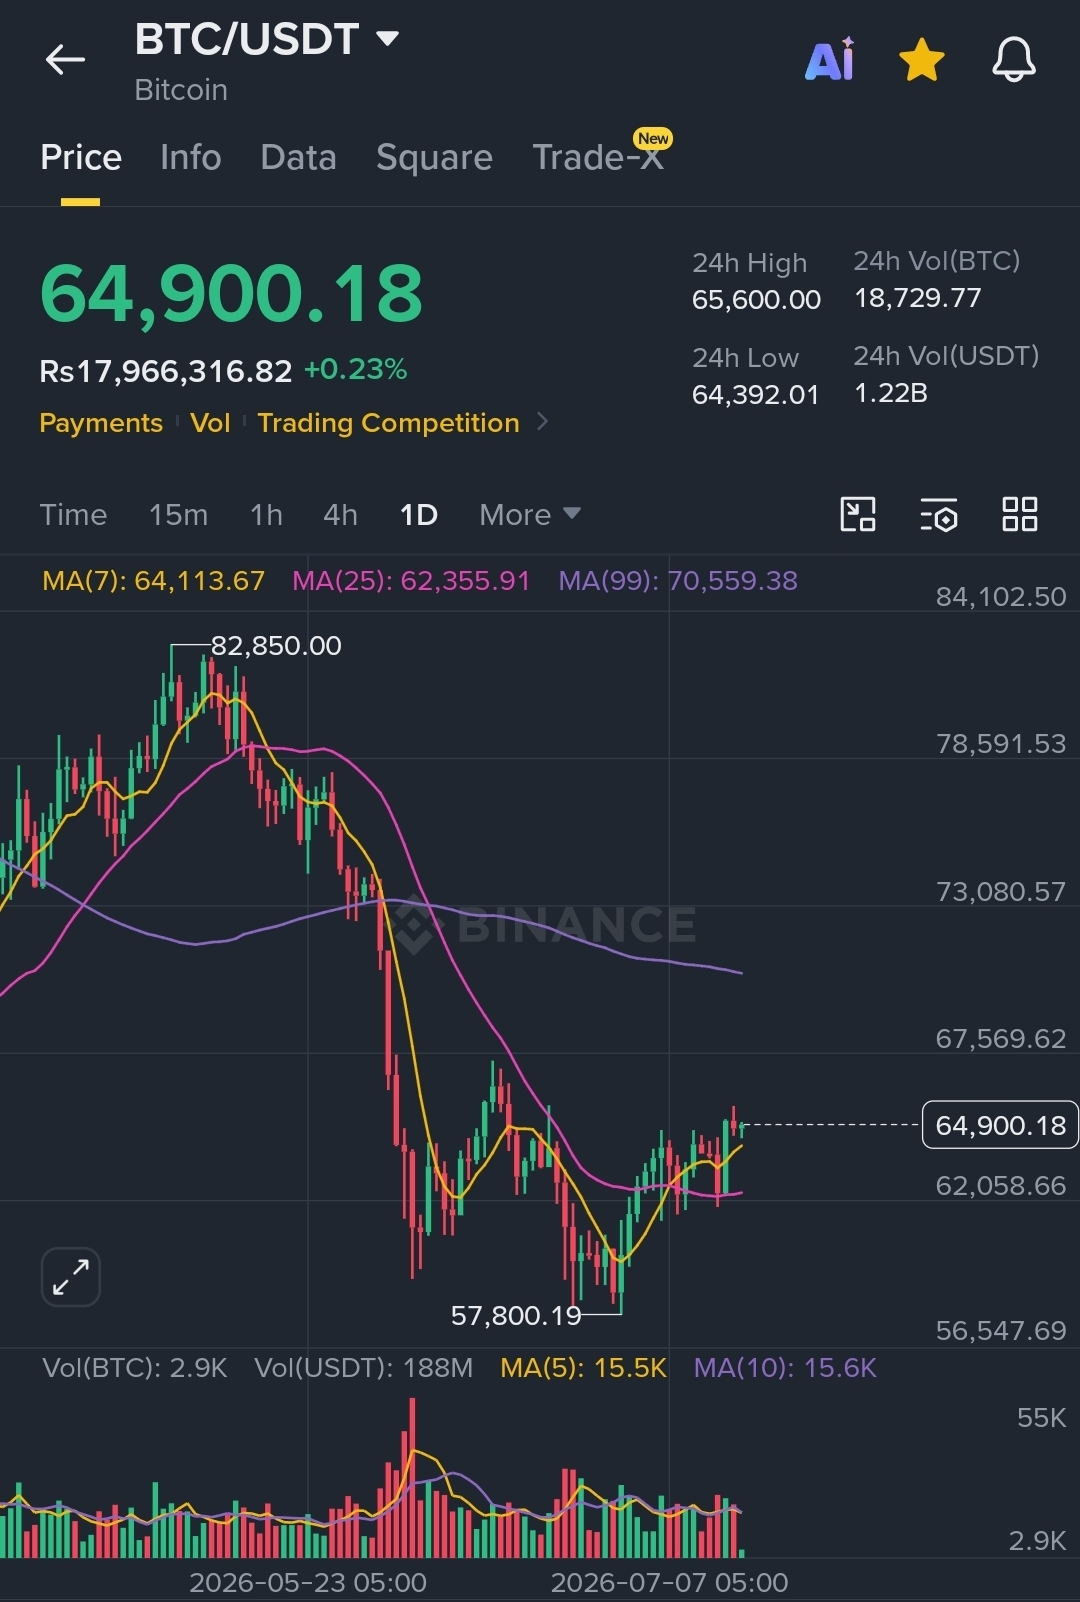
Task: Open price alert bell icon
Action: tap(1014, 60)
